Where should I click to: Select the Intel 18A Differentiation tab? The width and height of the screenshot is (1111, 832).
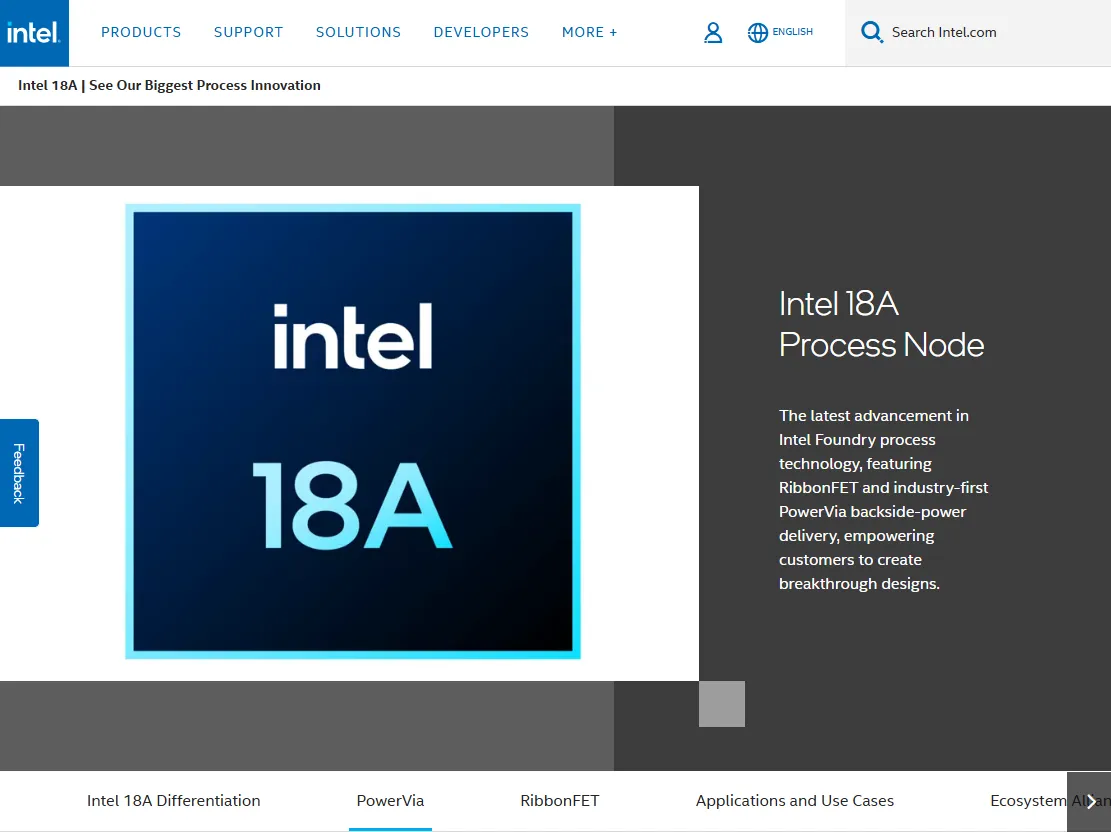pos(174,801)
